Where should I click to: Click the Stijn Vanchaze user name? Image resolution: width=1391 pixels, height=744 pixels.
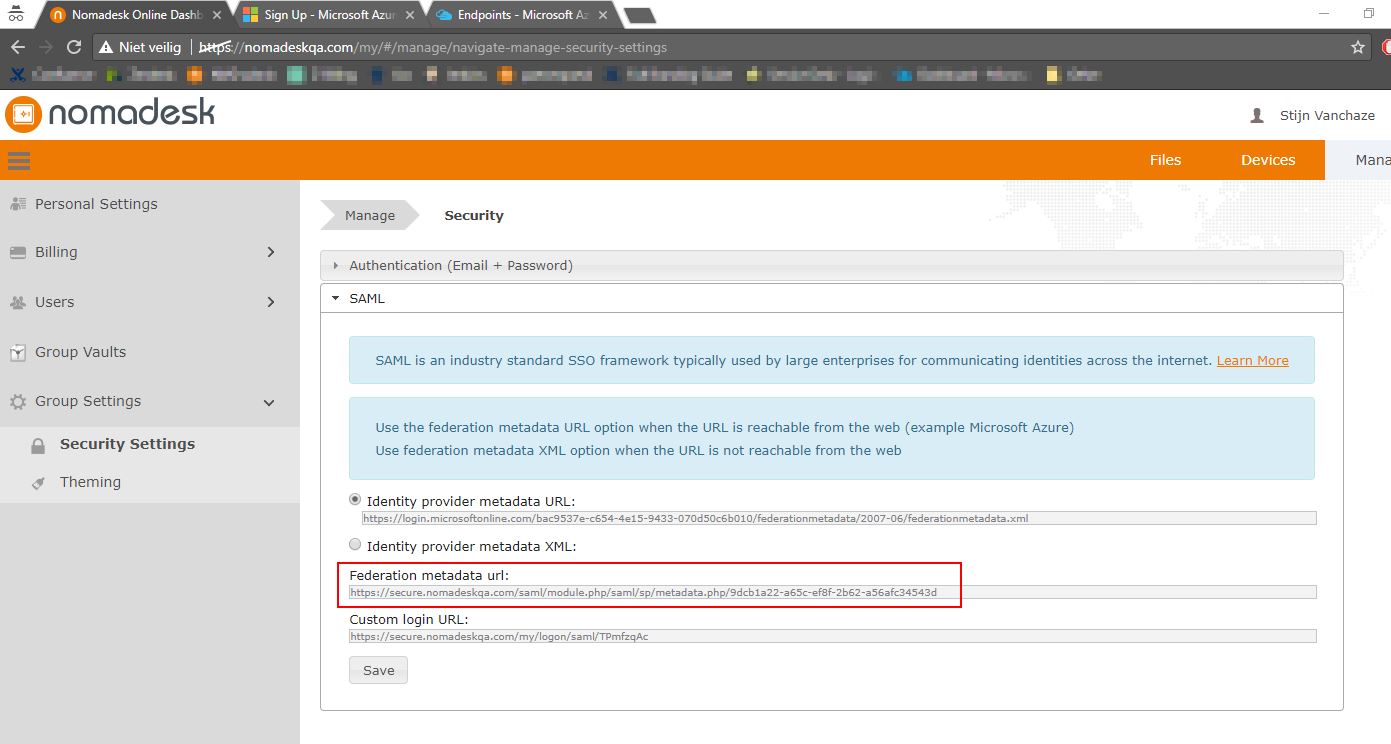tap(1327, 116)
